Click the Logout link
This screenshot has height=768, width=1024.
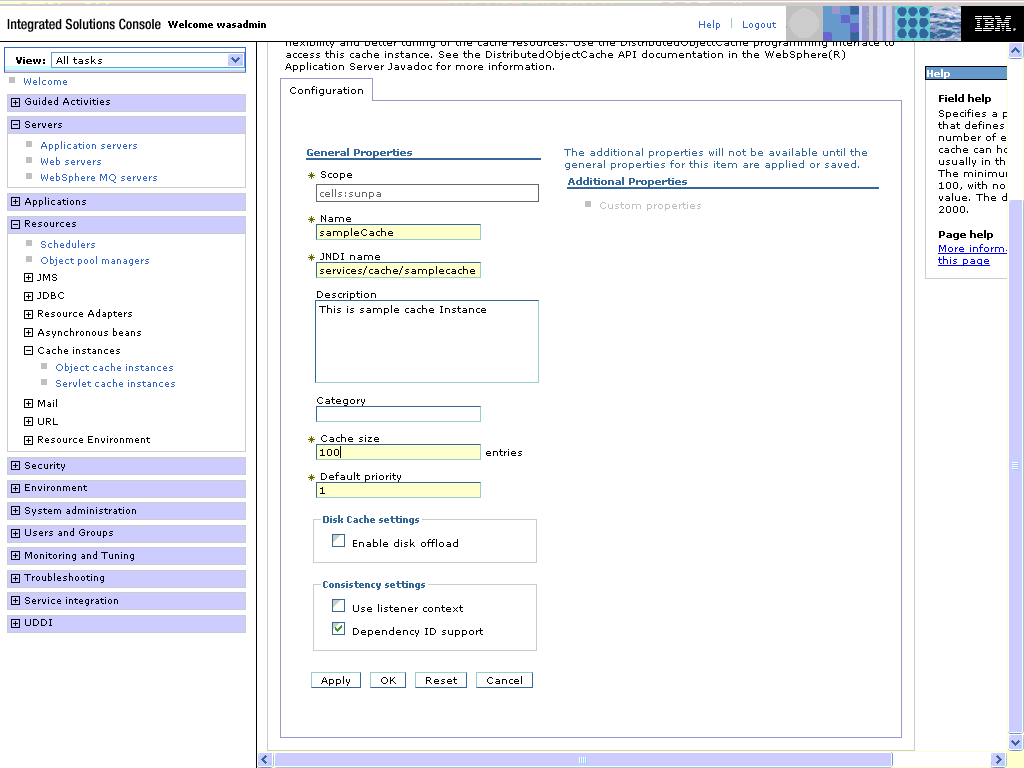click(x=759, y=25)
